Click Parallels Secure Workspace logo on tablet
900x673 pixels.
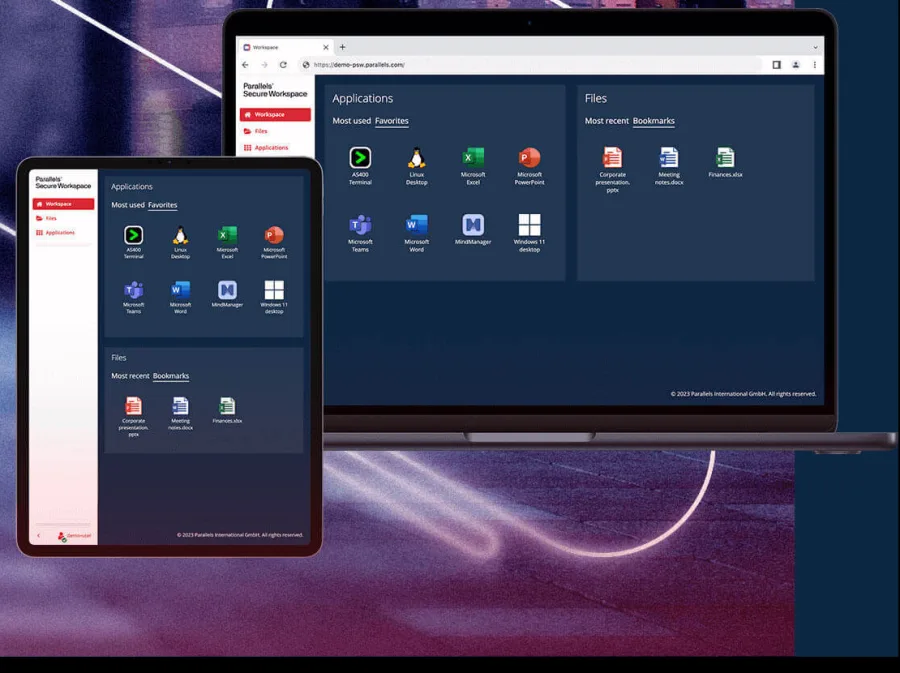(x=63, y=182)
